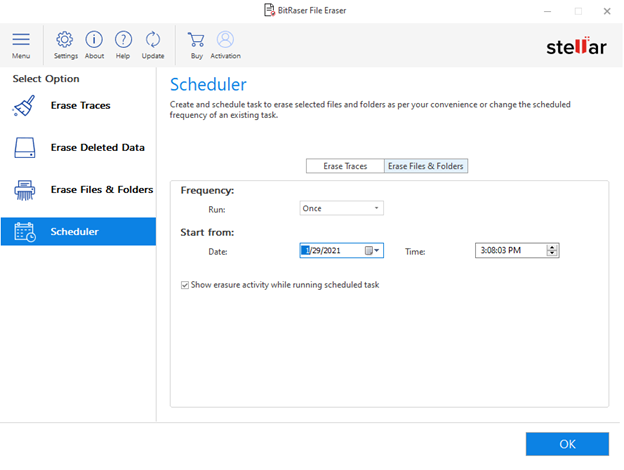The image size is (624, 470).
Task: Click the OK button
Action: coord(567,444)
